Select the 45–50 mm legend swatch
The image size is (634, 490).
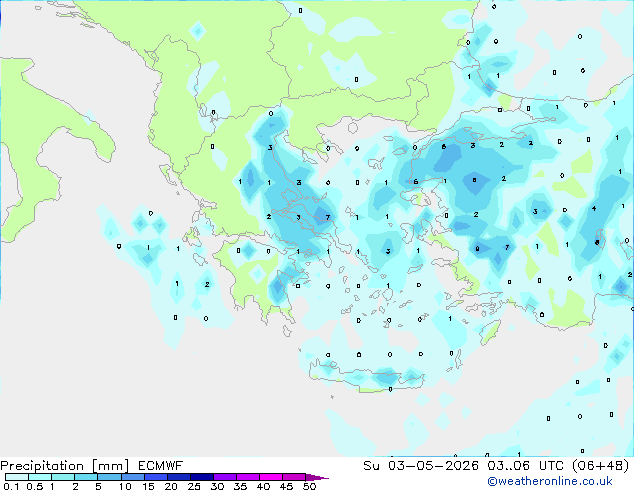294,477
